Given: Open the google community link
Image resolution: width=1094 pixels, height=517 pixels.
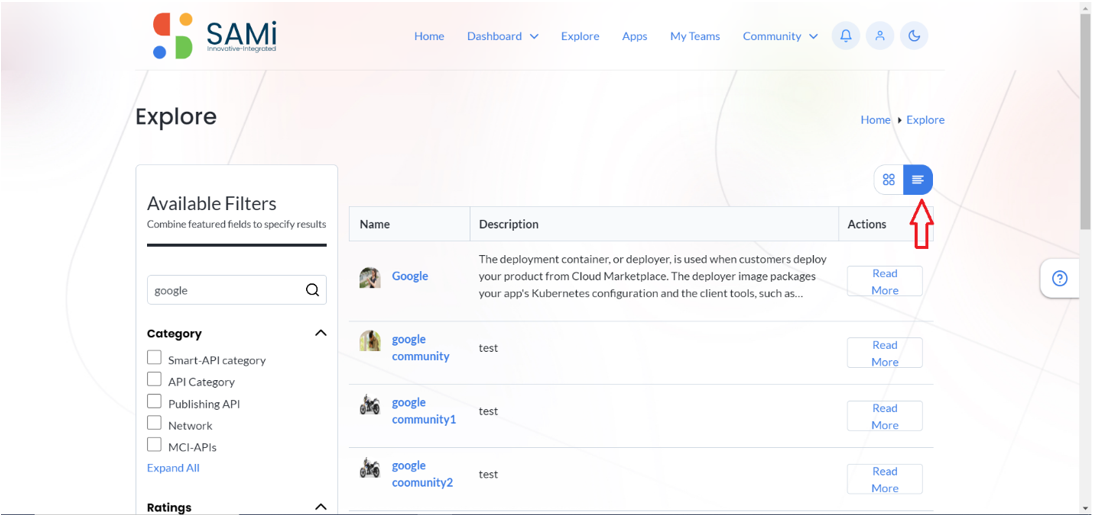Looking at the screenshot, I should click(x=420, y=347).
